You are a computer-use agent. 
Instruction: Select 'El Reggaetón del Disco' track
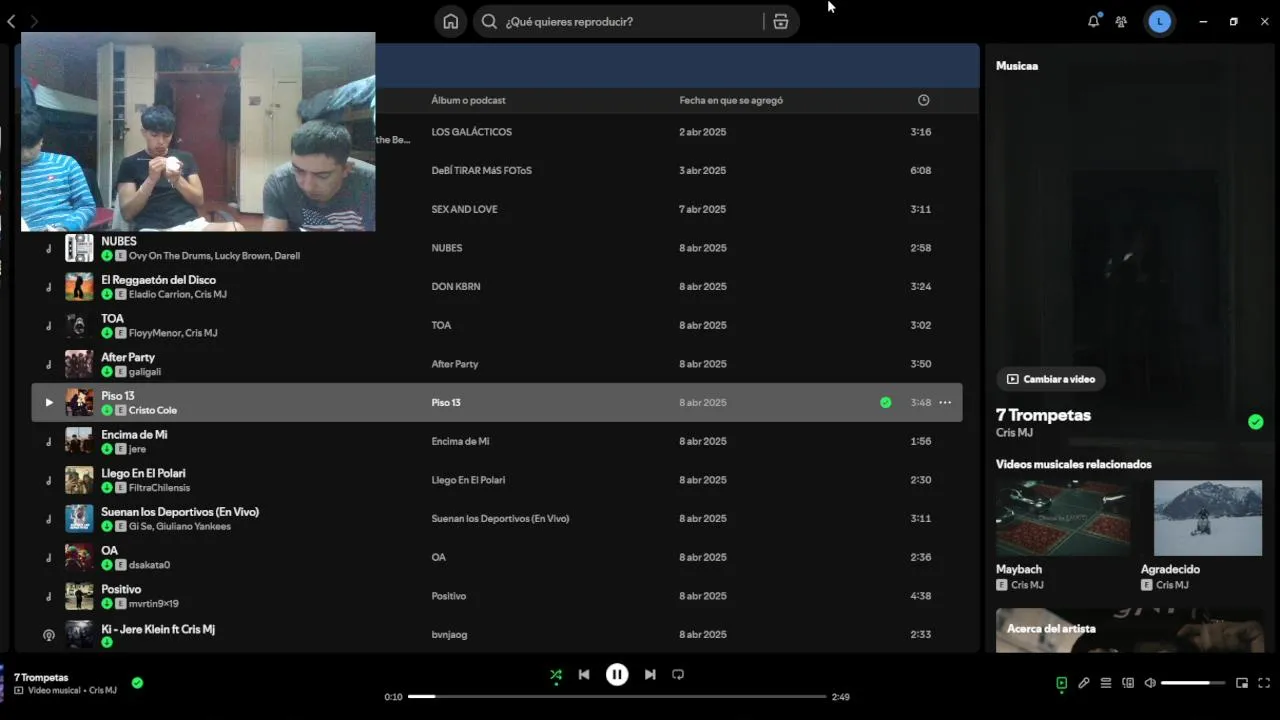tap(158, 280)
